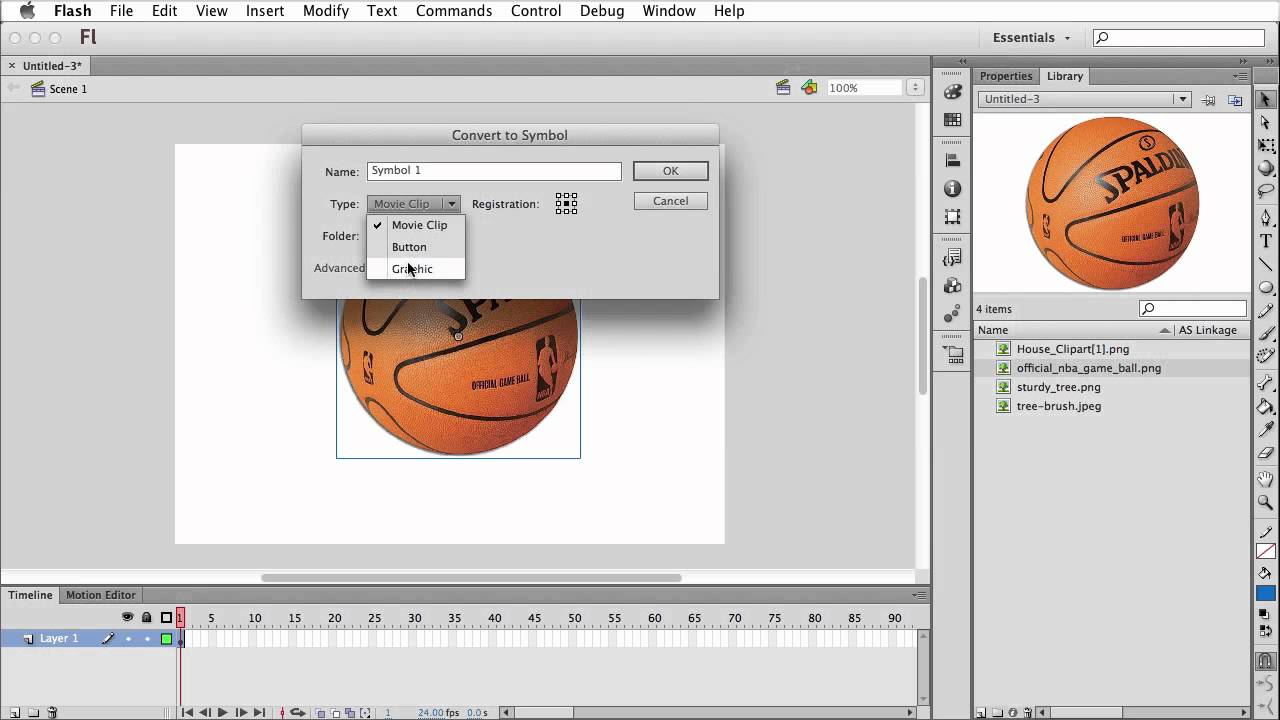Select the Line tool
This screenshot has width=1280, height=720.
coord(1265,264)
